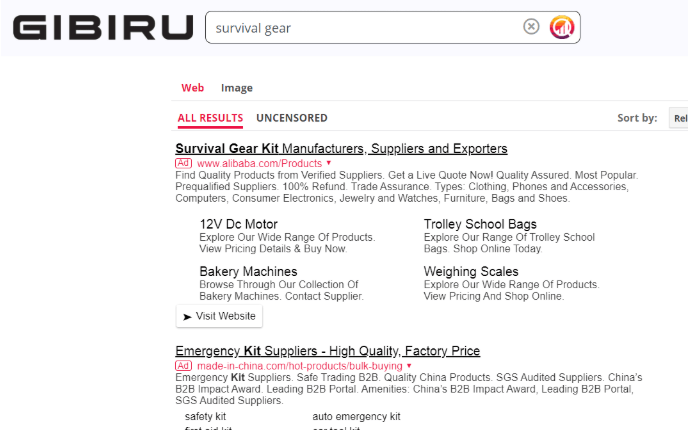This screenshot has height=430, width=688.
Task: Open Emergency Kit Suppliers result title
Action: point(328,351)
